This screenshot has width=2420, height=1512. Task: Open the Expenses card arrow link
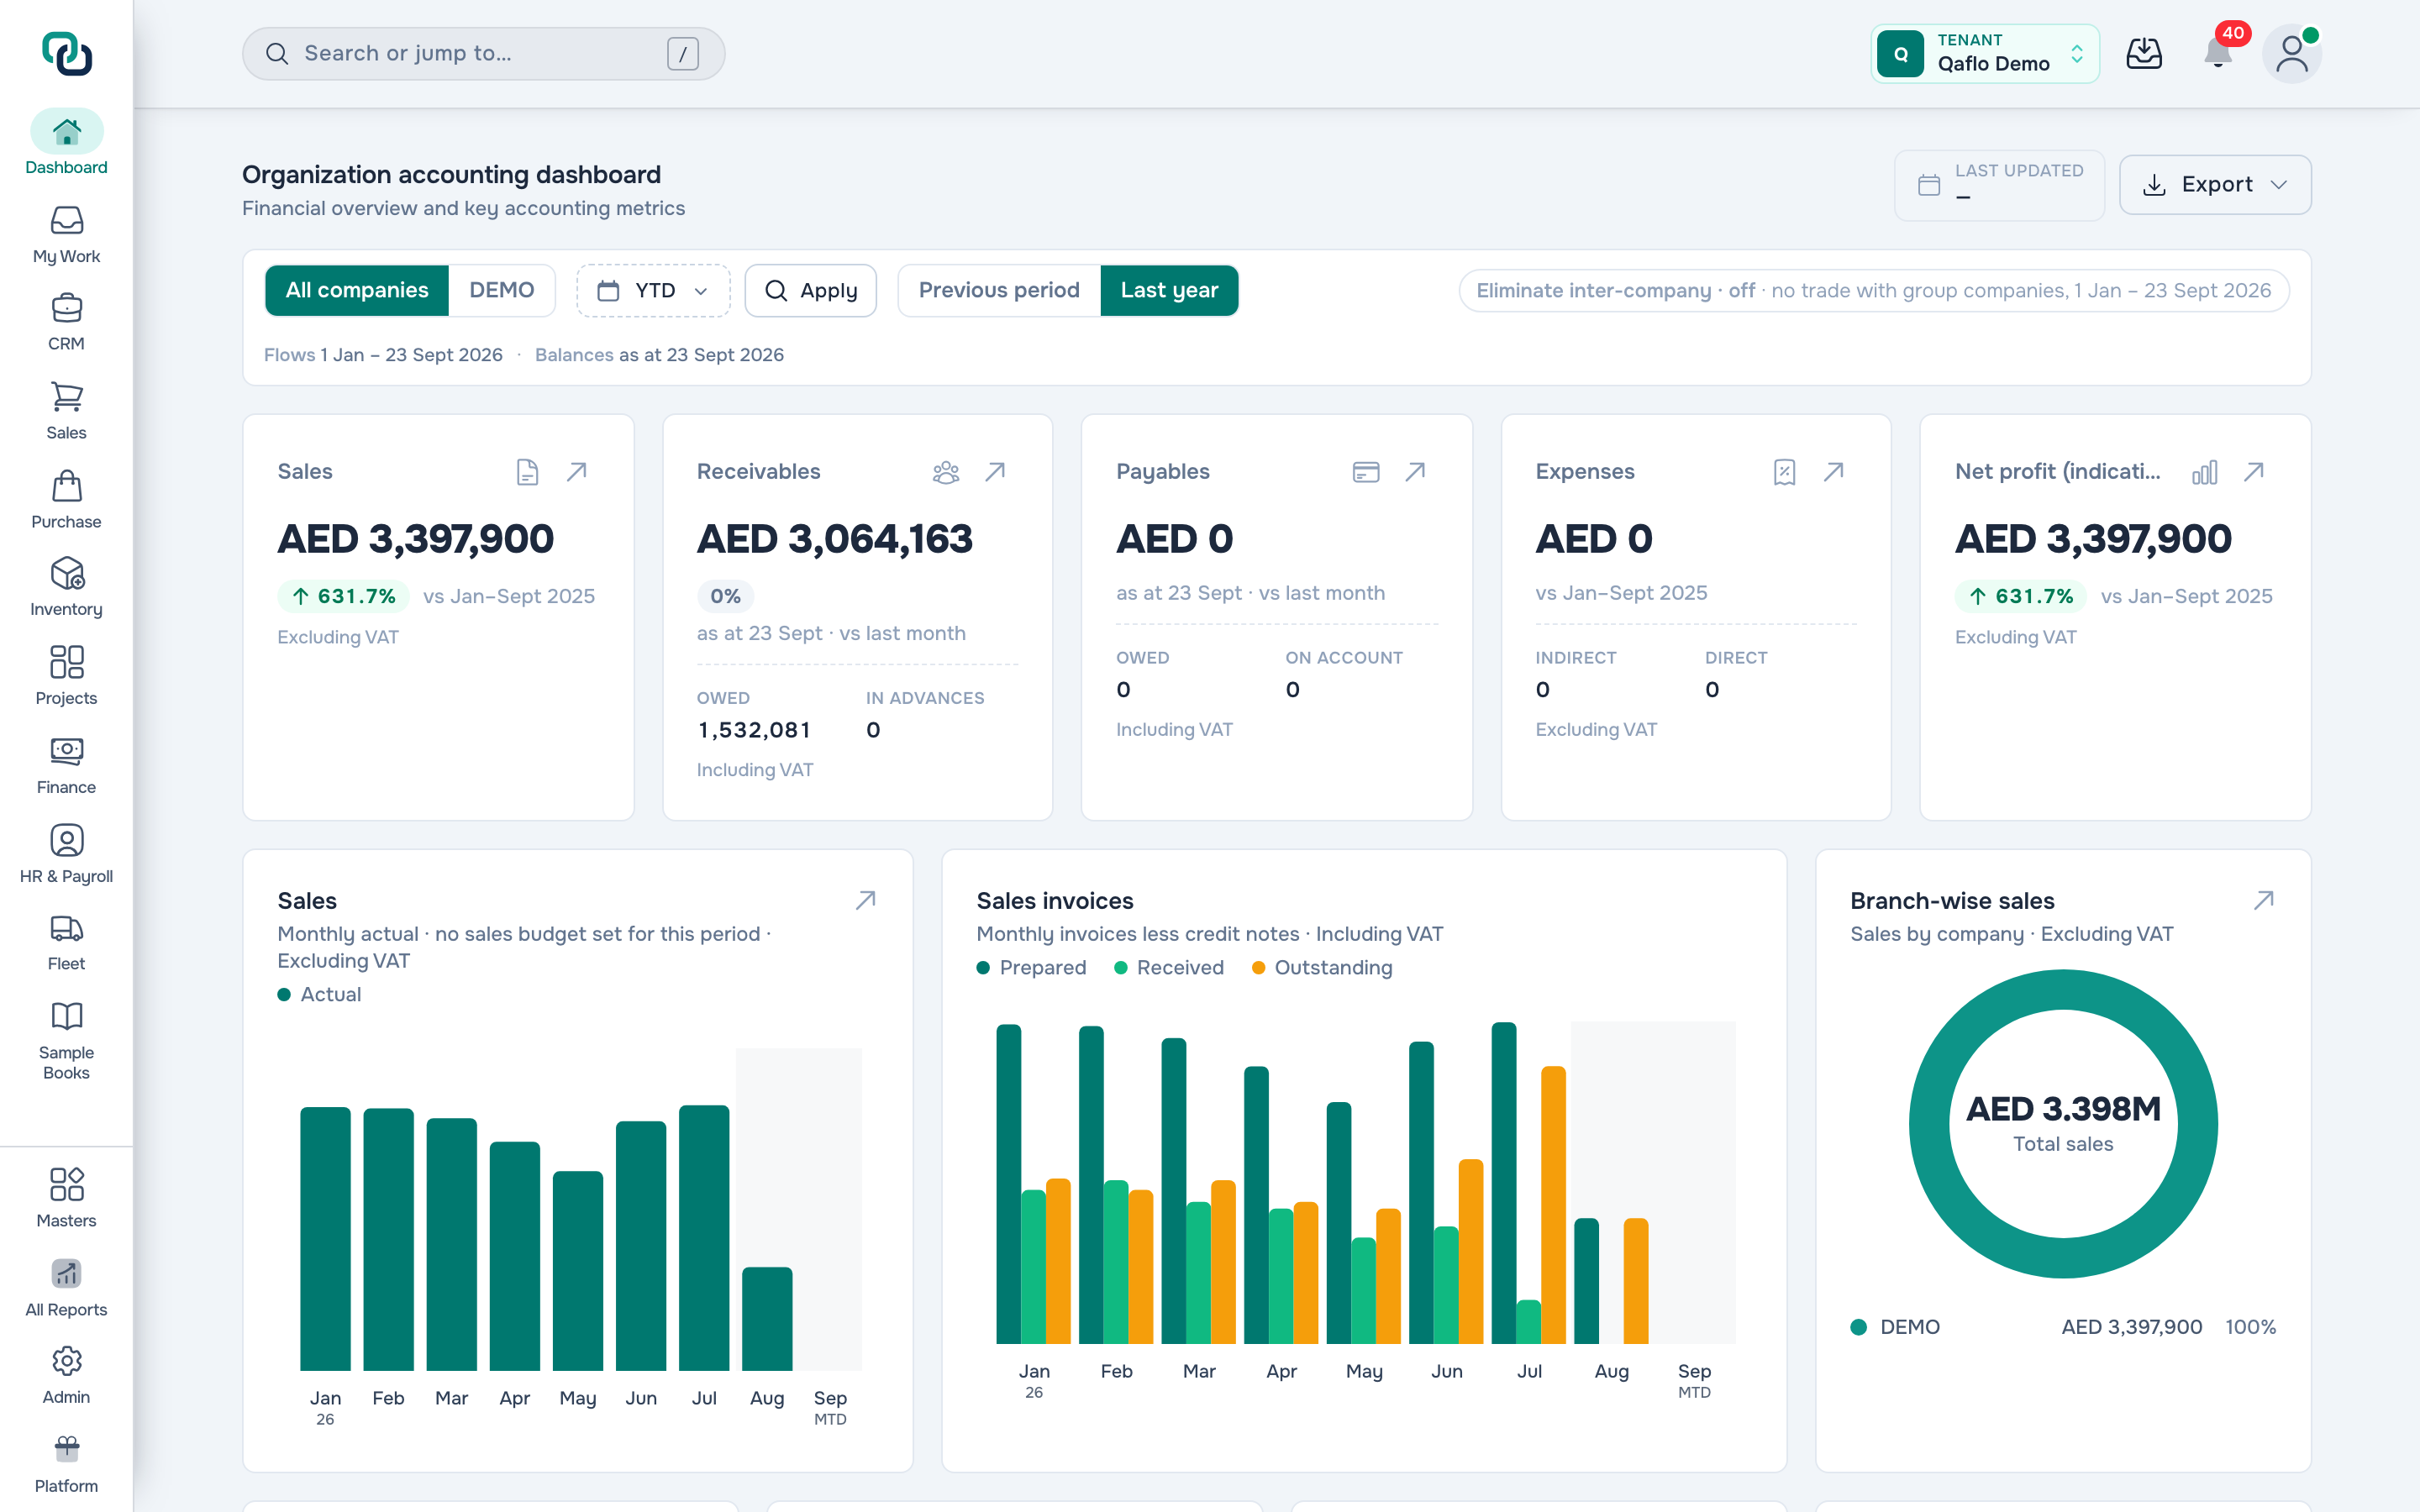click(1834, 472)
